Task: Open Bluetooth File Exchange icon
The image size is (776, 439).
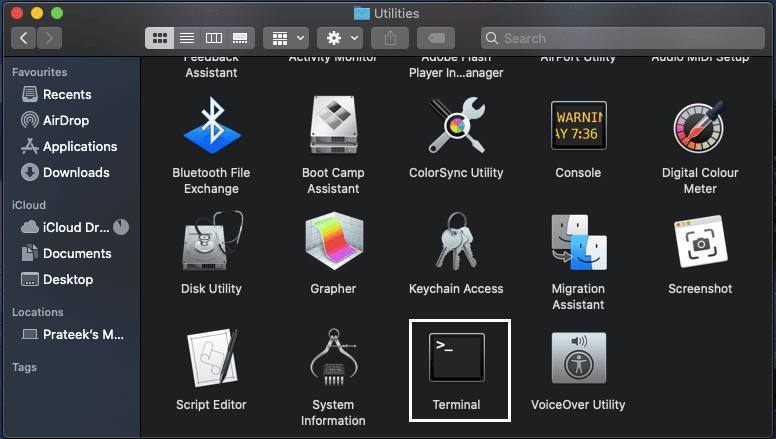Action: coord(212,125)
